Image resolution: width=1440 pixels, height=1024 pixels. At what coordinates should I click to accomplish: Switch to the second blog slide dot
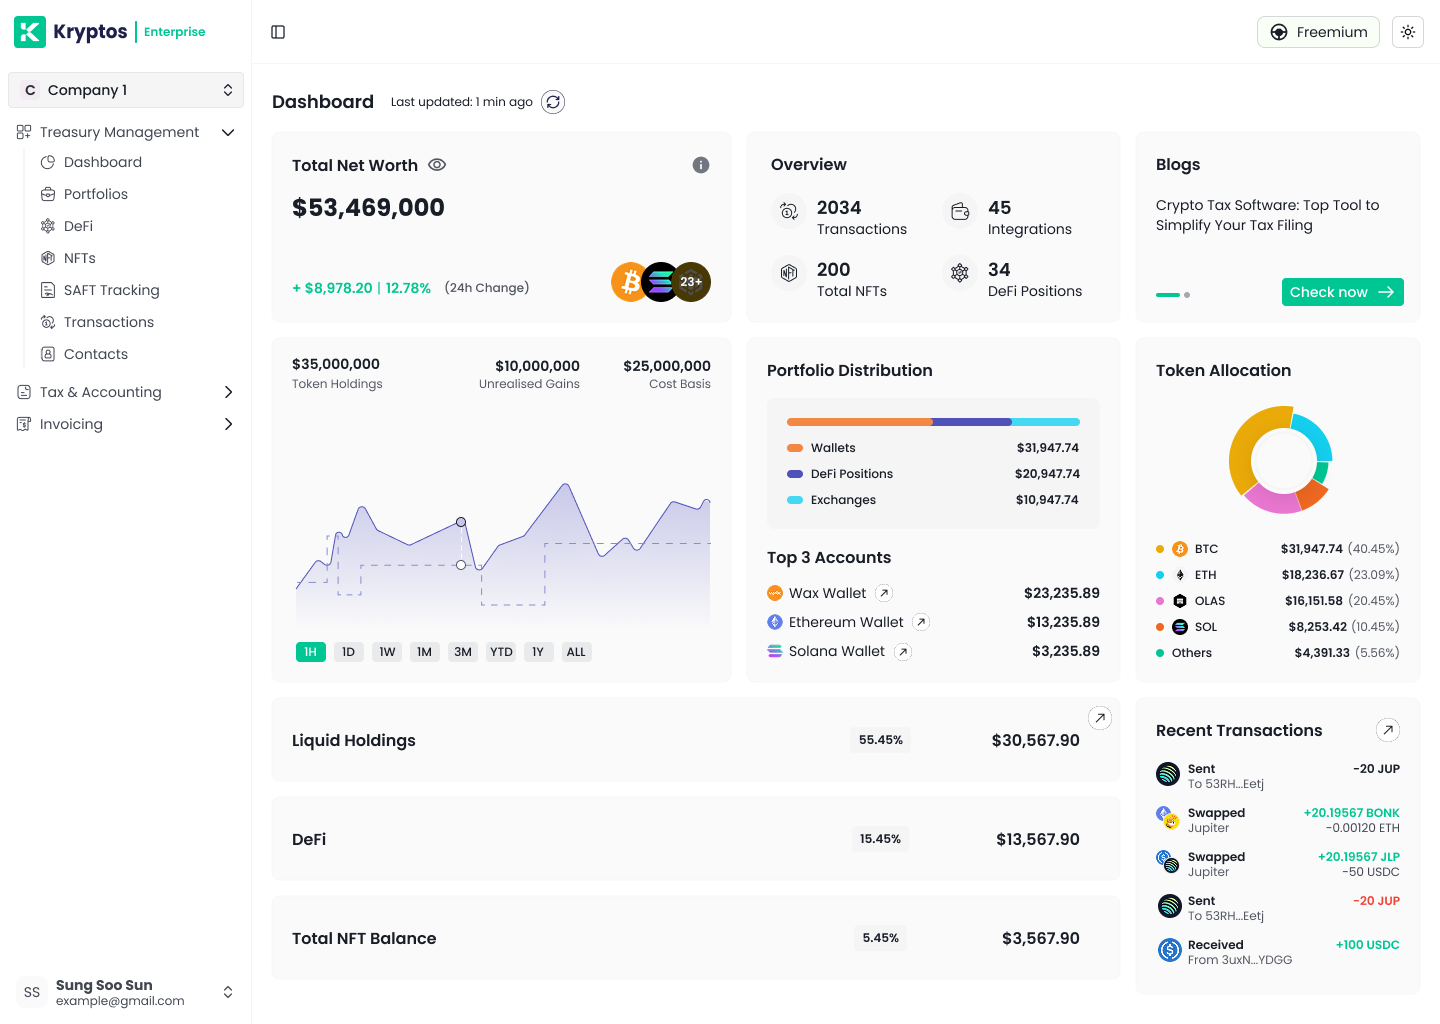tap(1187, 295)
